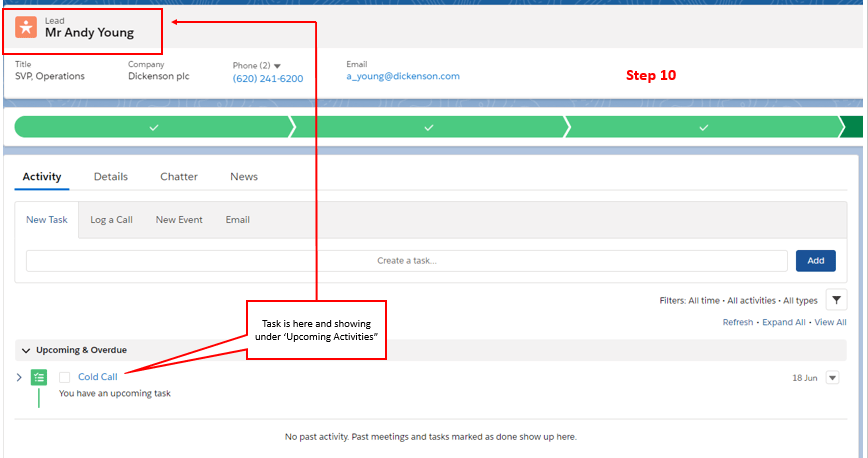Click the a_young@dickenson.com email link
The image size is (868, 458).
pos(403,76)
